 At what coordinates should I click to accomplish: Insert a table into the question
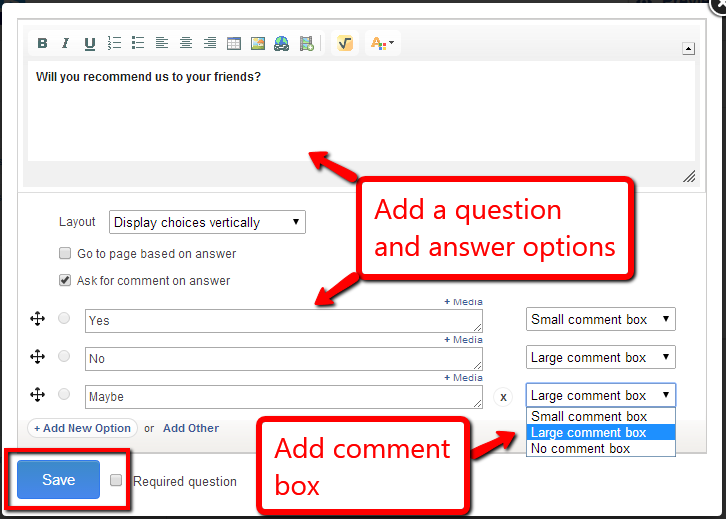pyautogui.click(x=234, y=43)
